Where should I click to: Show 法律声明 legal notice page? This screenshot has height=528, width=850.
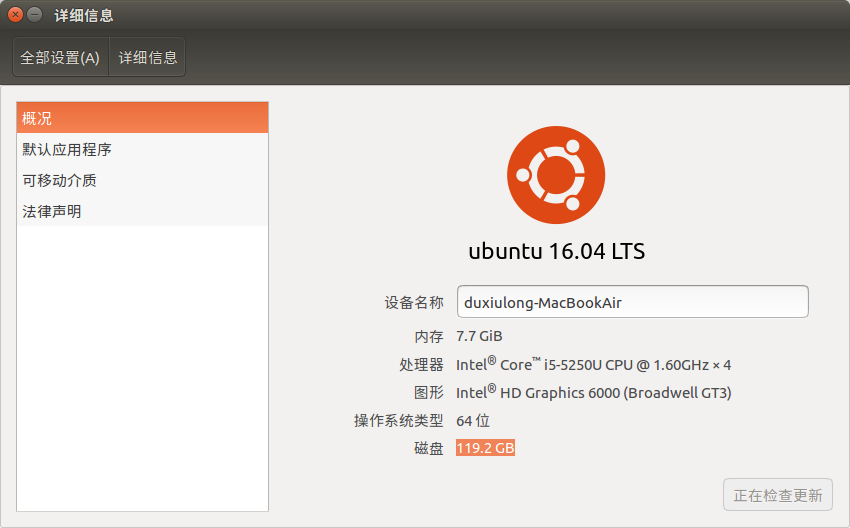pos(143,211)
